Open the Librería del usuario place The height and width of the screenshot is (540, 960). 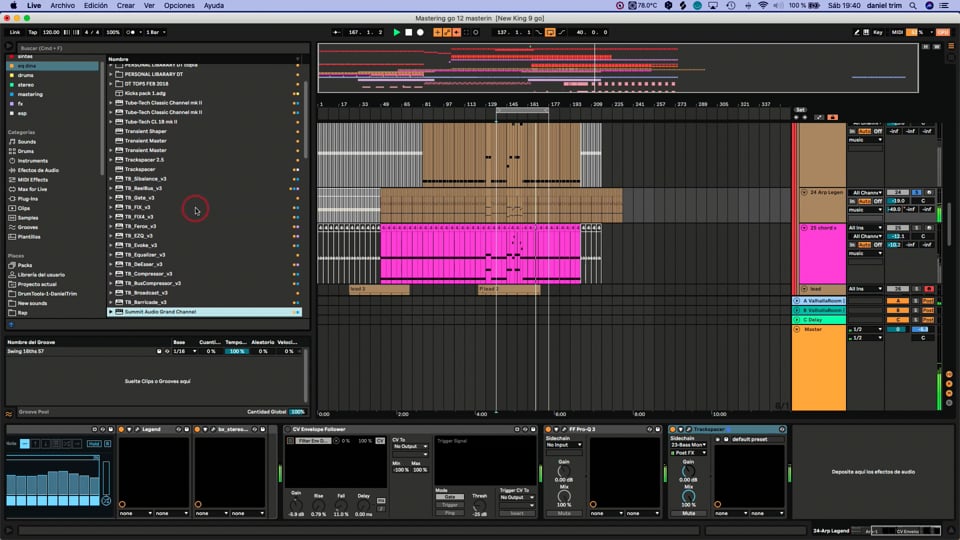click(41, 275)
